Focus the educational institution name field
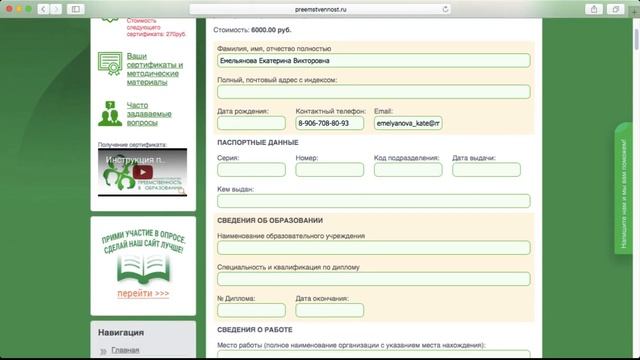Image resolution: width=640 pixels, height=360 pixels. pos(373,247)
